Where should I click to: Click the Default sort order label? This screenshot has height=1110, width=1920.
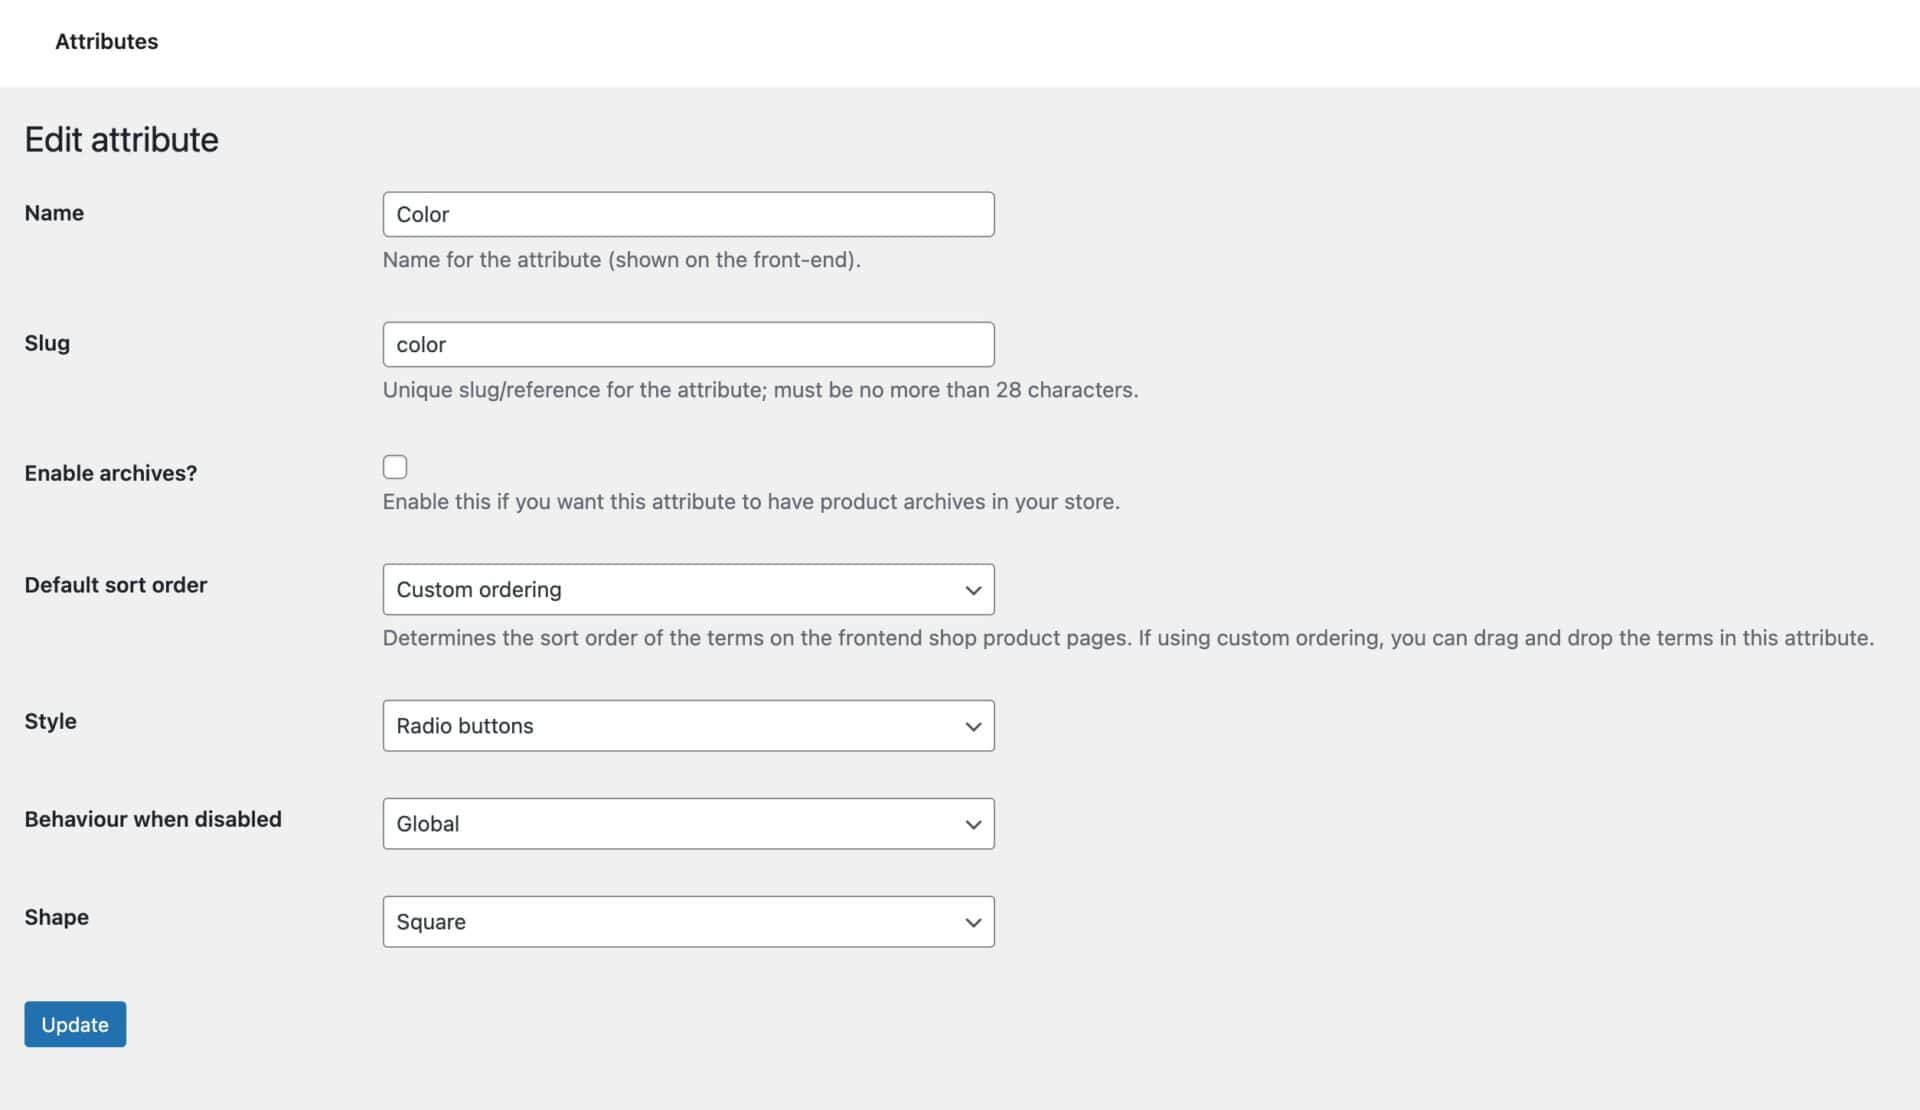116,585
